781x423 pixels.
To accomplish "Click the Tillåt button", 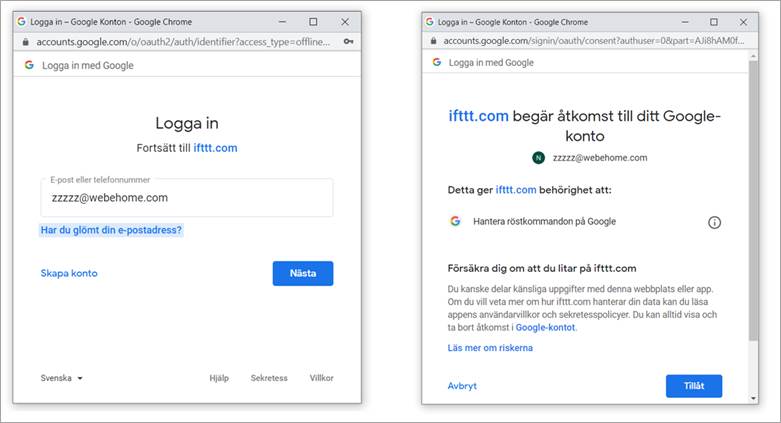I will click(x=694, y=386).
